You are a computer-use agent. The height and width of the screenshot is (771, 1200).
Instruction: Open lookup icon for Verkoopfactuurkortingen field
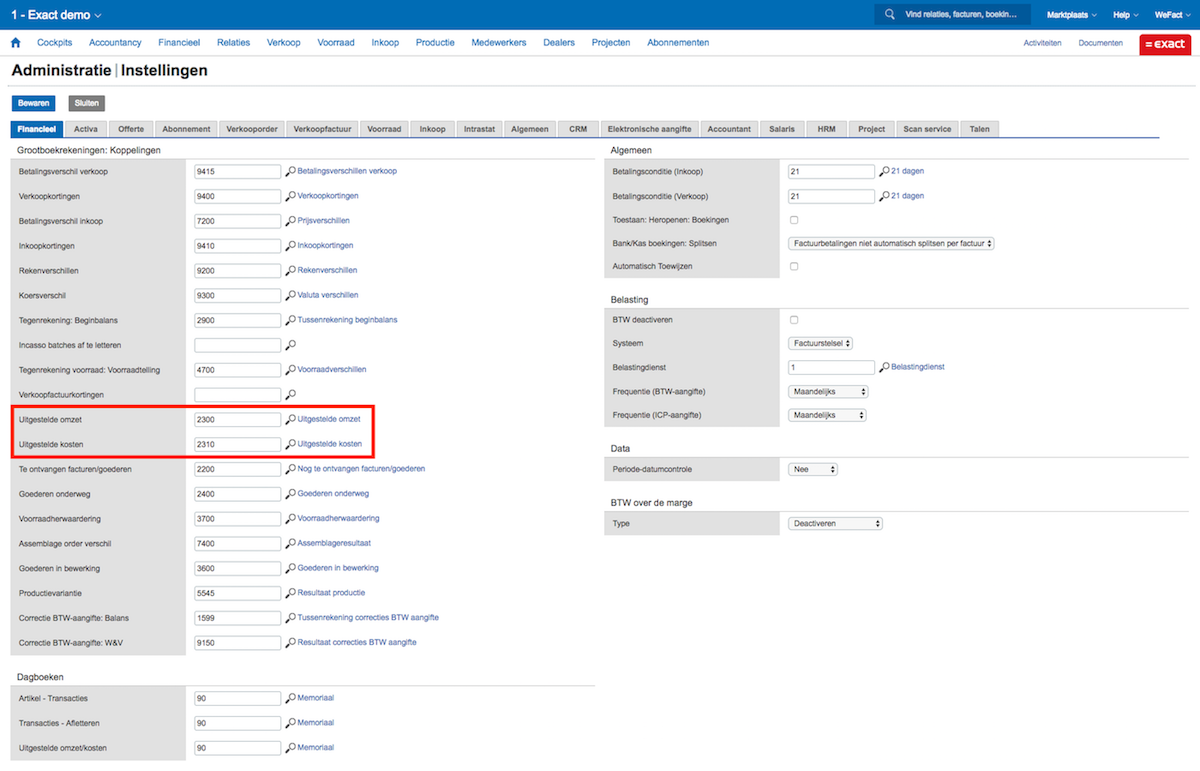tap(291, 395)
